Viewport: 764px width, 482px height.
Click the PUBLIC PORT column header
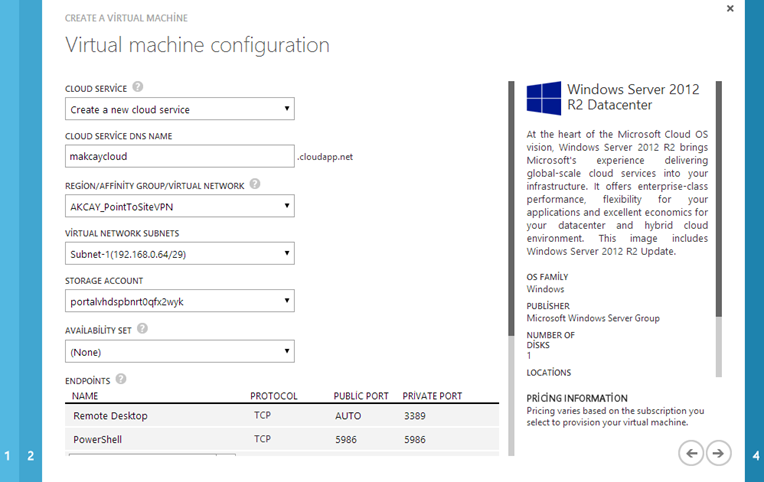pos(361,396)
